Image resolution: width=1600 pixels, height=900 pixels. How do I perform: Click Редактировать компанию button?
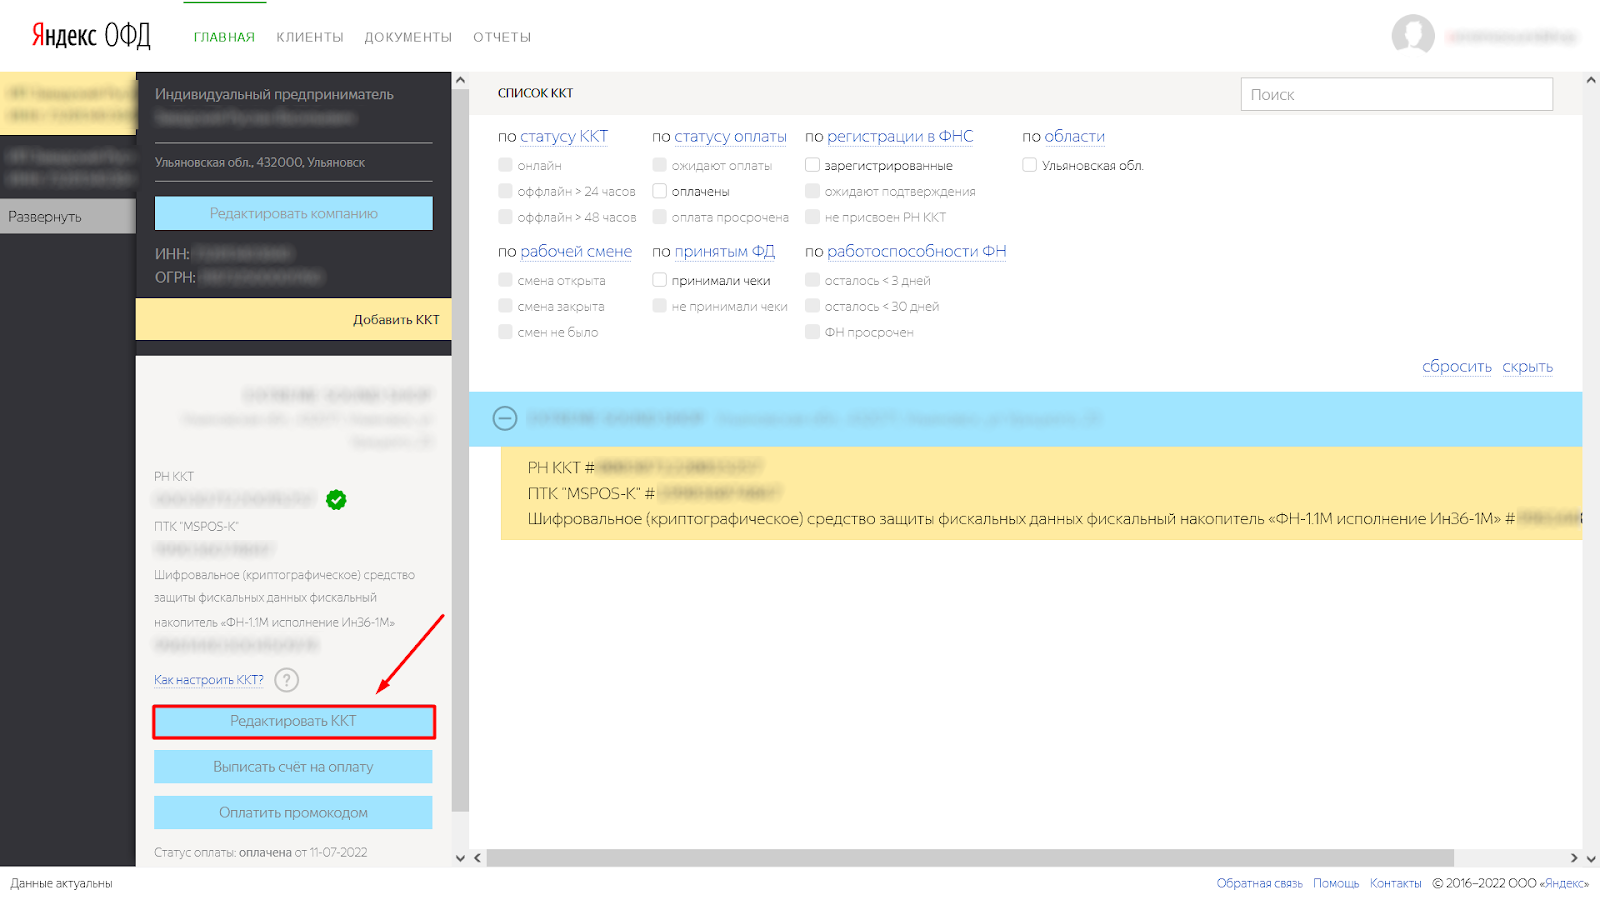pos(293,213)
